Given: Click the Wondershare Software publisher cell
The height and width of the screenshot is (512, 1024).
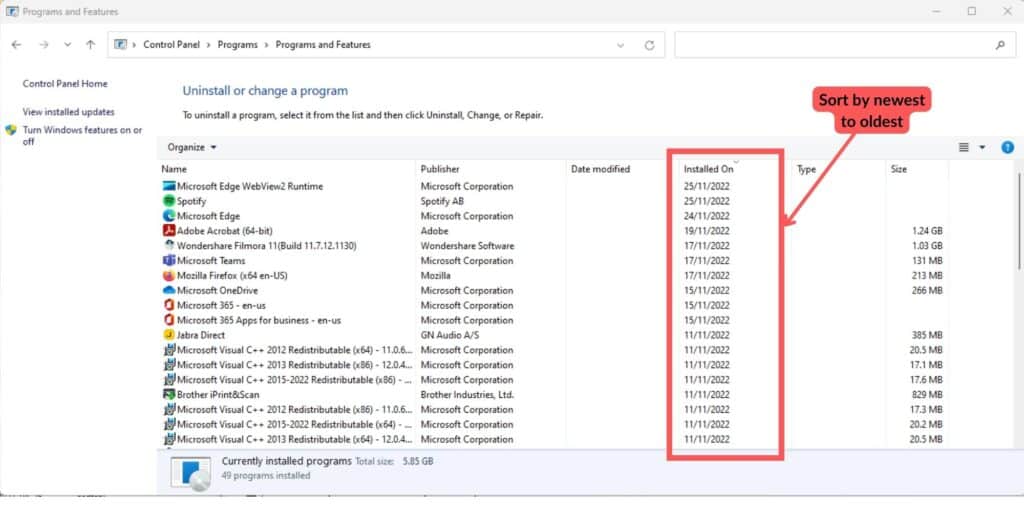Looking at the screenshot, I should [x=467, y=246].
